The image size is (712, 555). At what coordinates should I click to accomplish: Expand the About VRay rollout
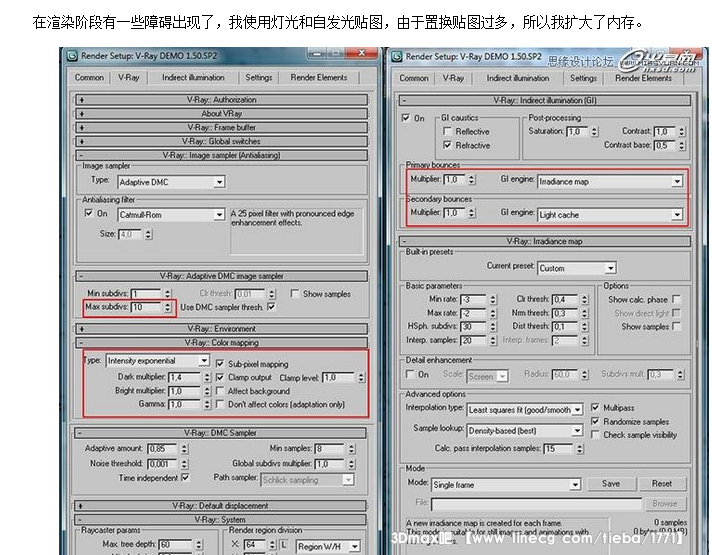222,114
